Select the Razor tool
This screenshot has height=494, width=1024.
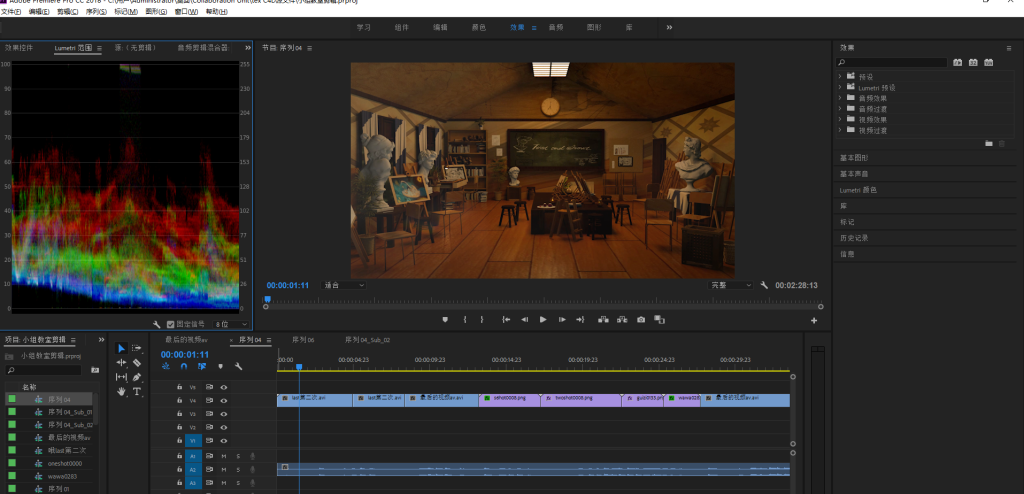click(137, 363)
